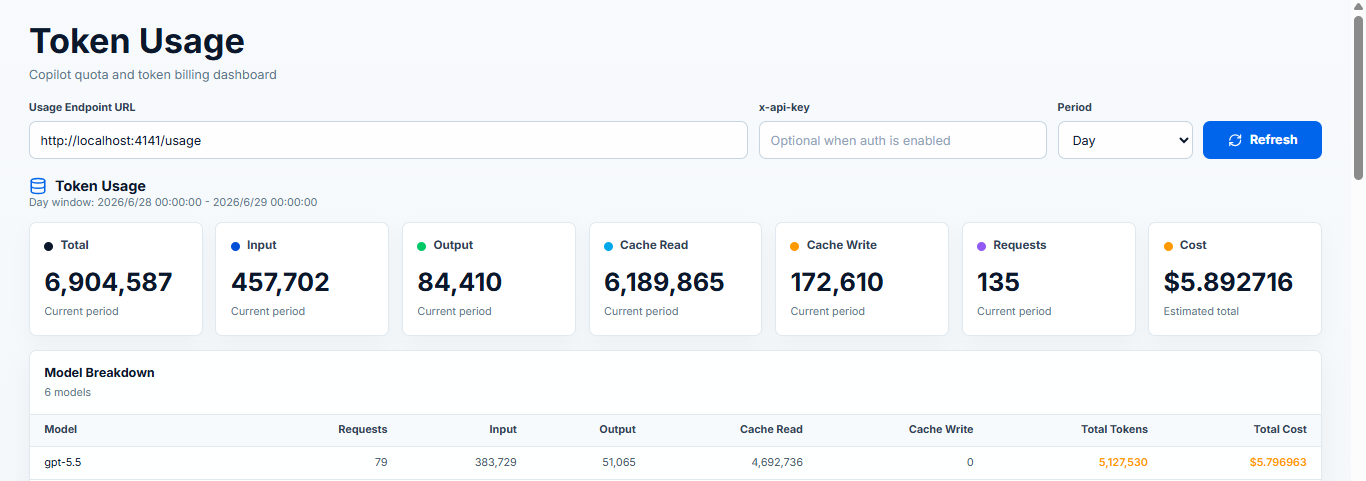Open the Period dropdown showing Day

tap(1125, 140)
